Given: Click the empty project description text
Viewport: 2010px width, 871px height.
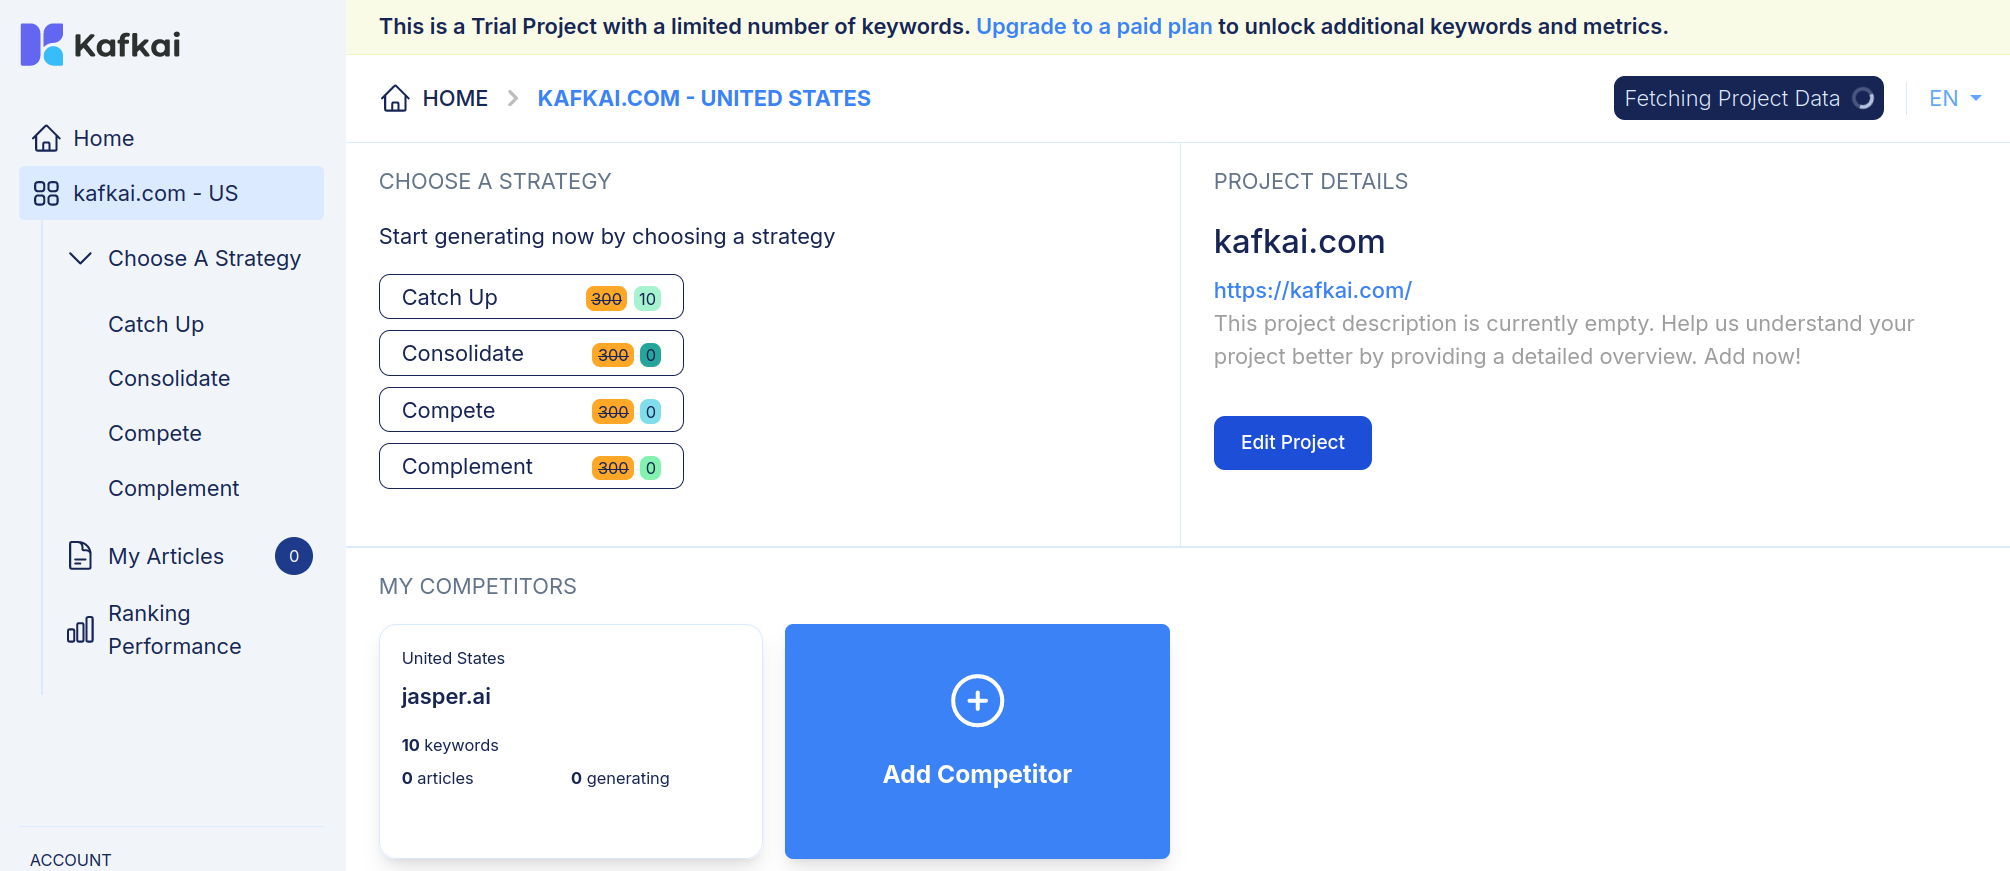Looking at the screenshot, I should [x=1564, y=340].
